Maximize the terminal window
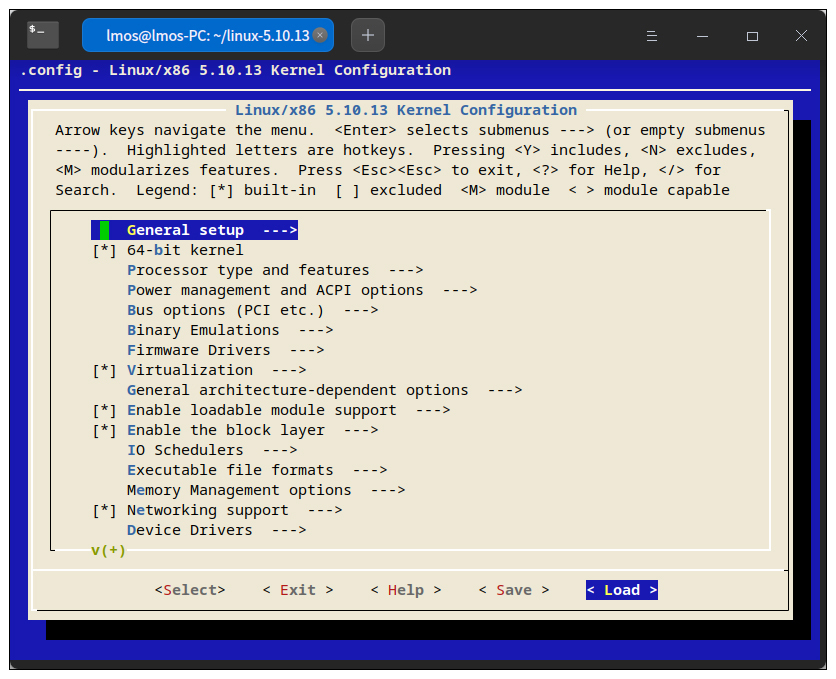836x679 pixels. click(752, 35)
